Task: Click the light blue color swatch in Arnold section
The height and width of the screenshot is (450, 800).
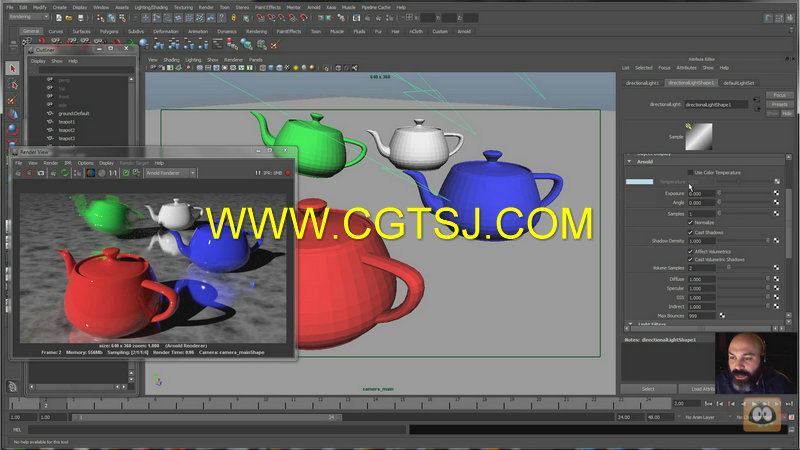Action: pyautogui.click(x=639, y=182)
